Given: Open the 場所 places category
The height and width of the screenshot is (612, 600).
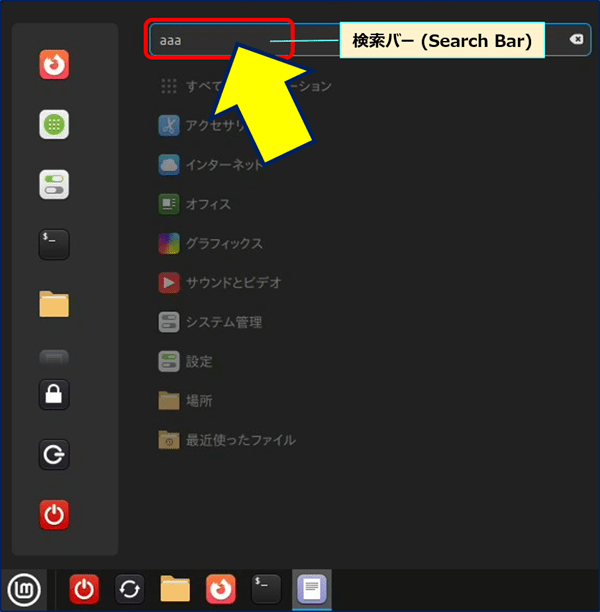Looking at the screenshot, I should click(186, 401).
